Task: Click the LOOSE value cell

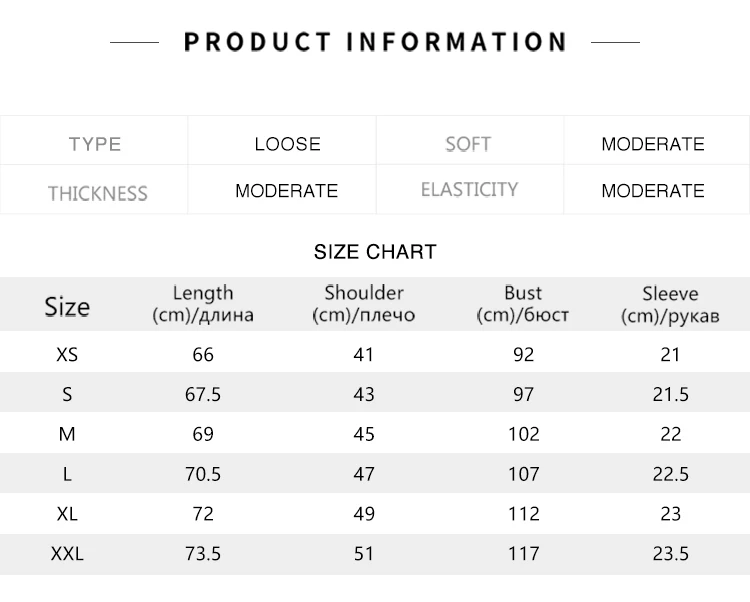Action: pos(287,144)
